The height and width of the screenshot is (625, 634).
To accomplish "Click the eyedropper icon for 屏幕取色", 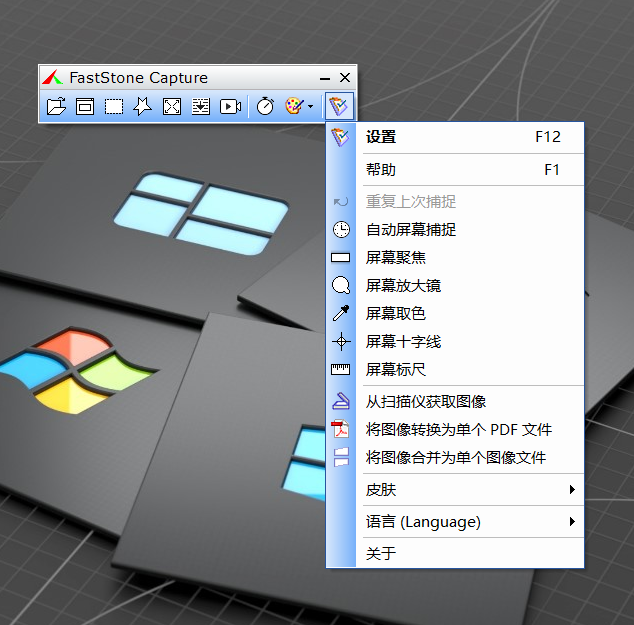I will (341, 313).
